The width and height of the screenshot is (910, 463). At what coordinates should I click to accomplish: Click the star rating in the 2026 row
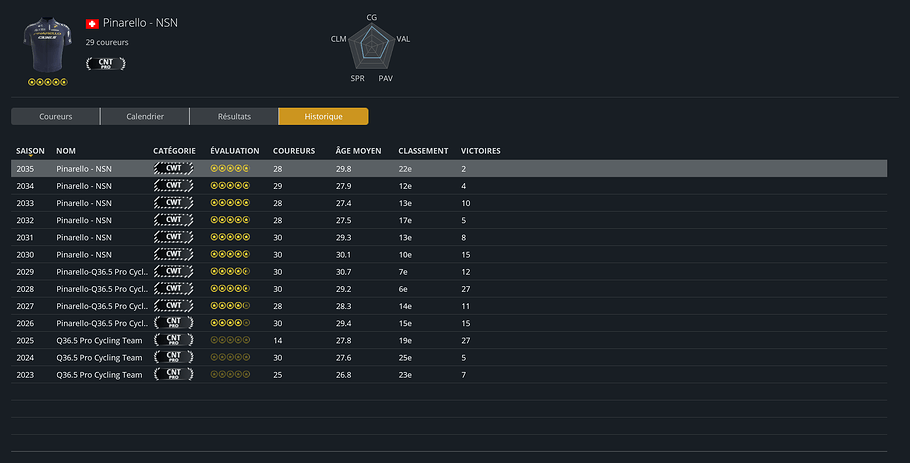(x=230, y=323)
